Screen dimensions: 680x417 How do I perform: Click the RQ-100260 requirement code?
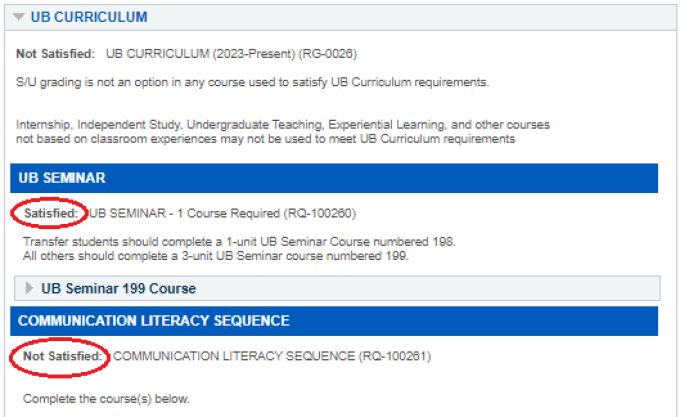320,213
